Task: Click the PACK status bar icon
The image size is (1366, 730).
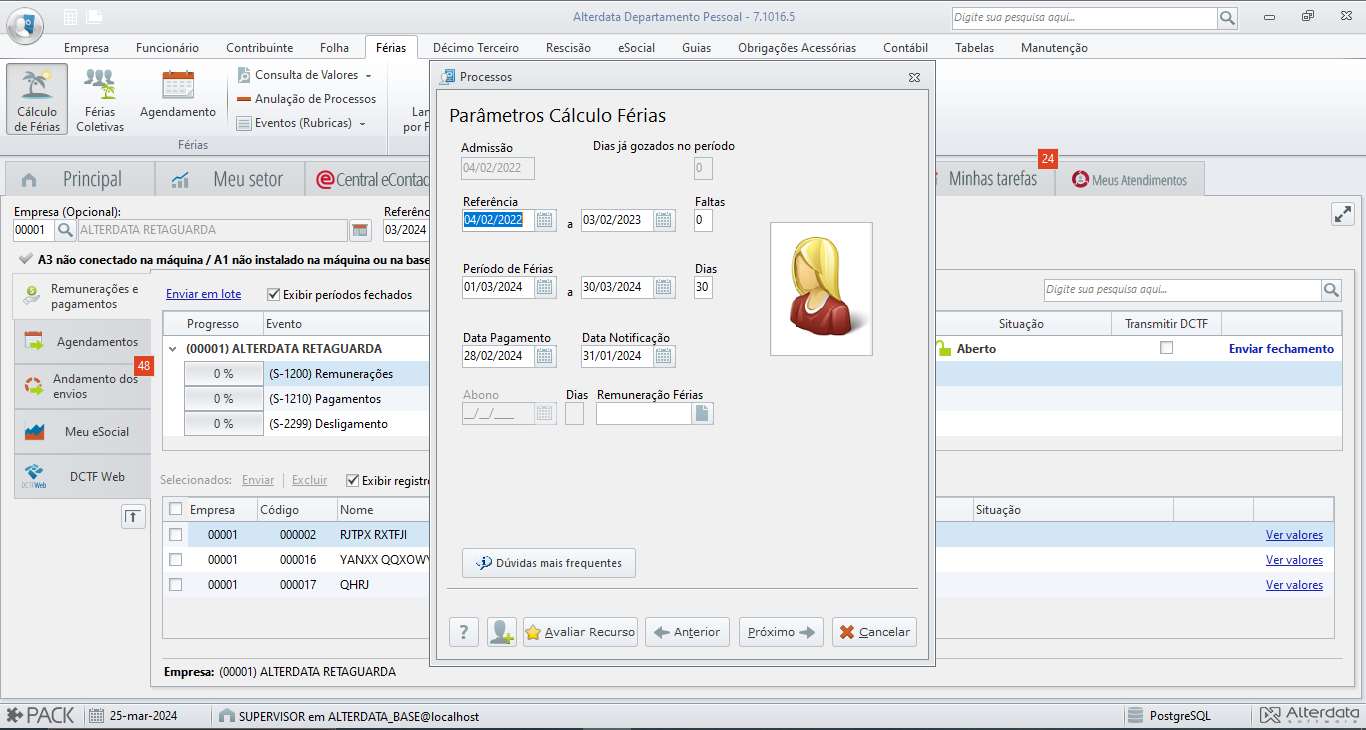Action: tap(42, 716)
